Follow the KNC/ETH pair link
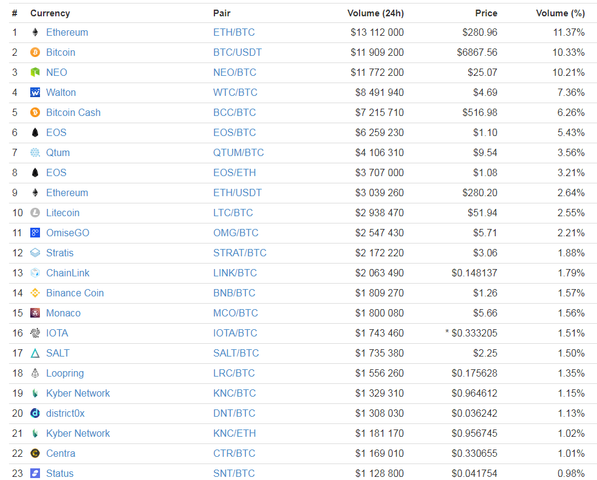 pyautogui.click(x=235, y=433)
